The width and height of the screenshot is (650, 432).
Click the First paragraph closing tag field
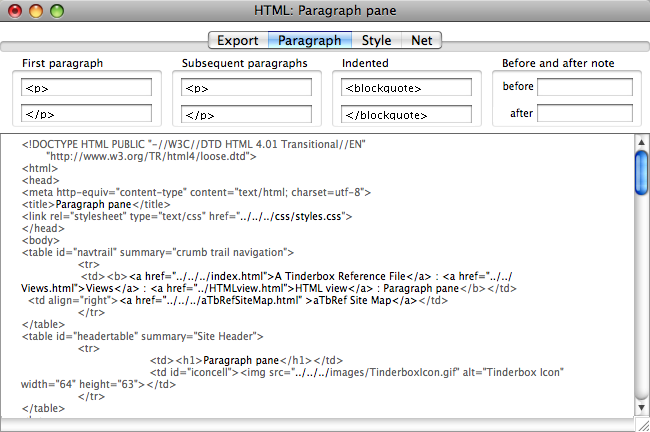point(86,113)
